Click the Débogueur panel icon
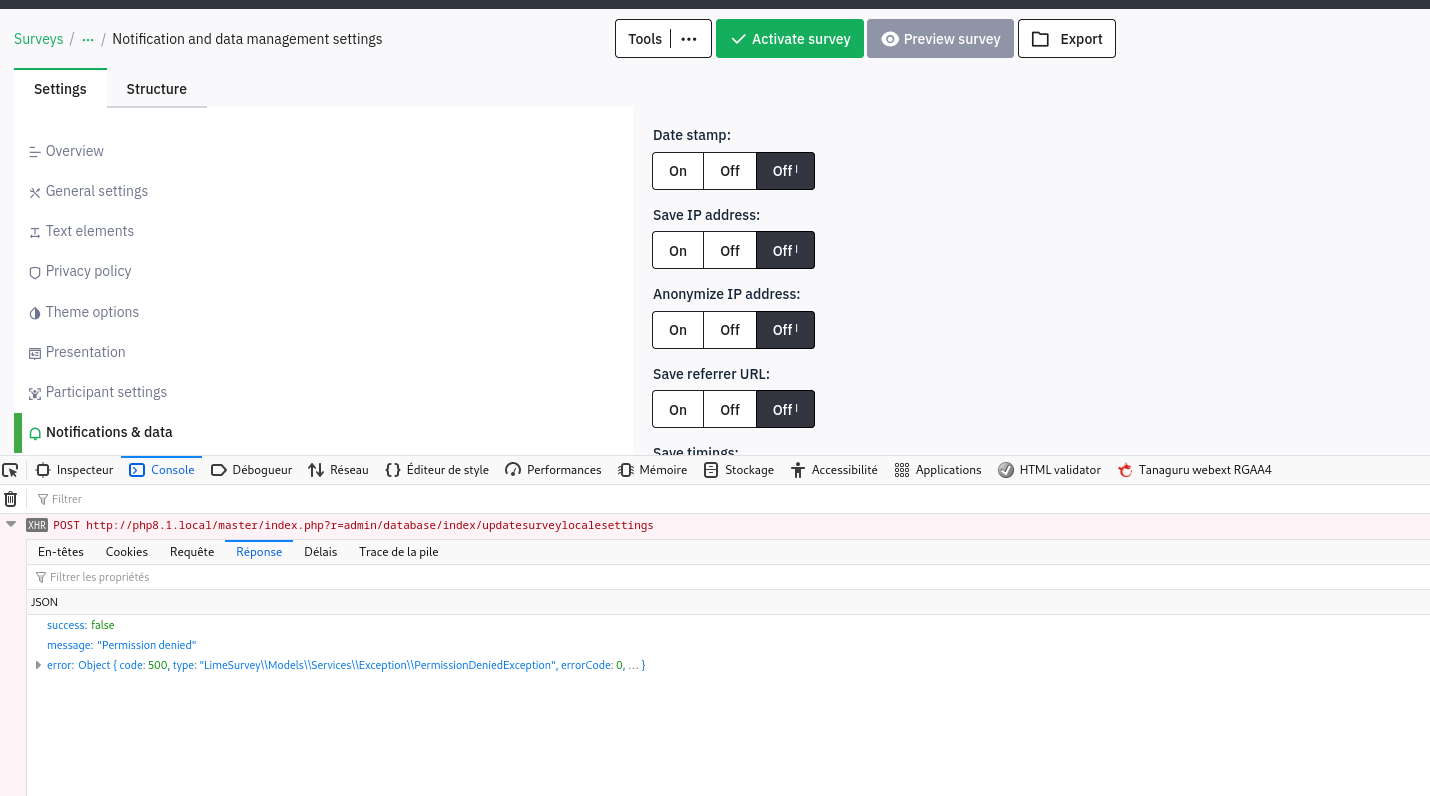The width and height of the screenshot is (1430, 796). point(219,470)
